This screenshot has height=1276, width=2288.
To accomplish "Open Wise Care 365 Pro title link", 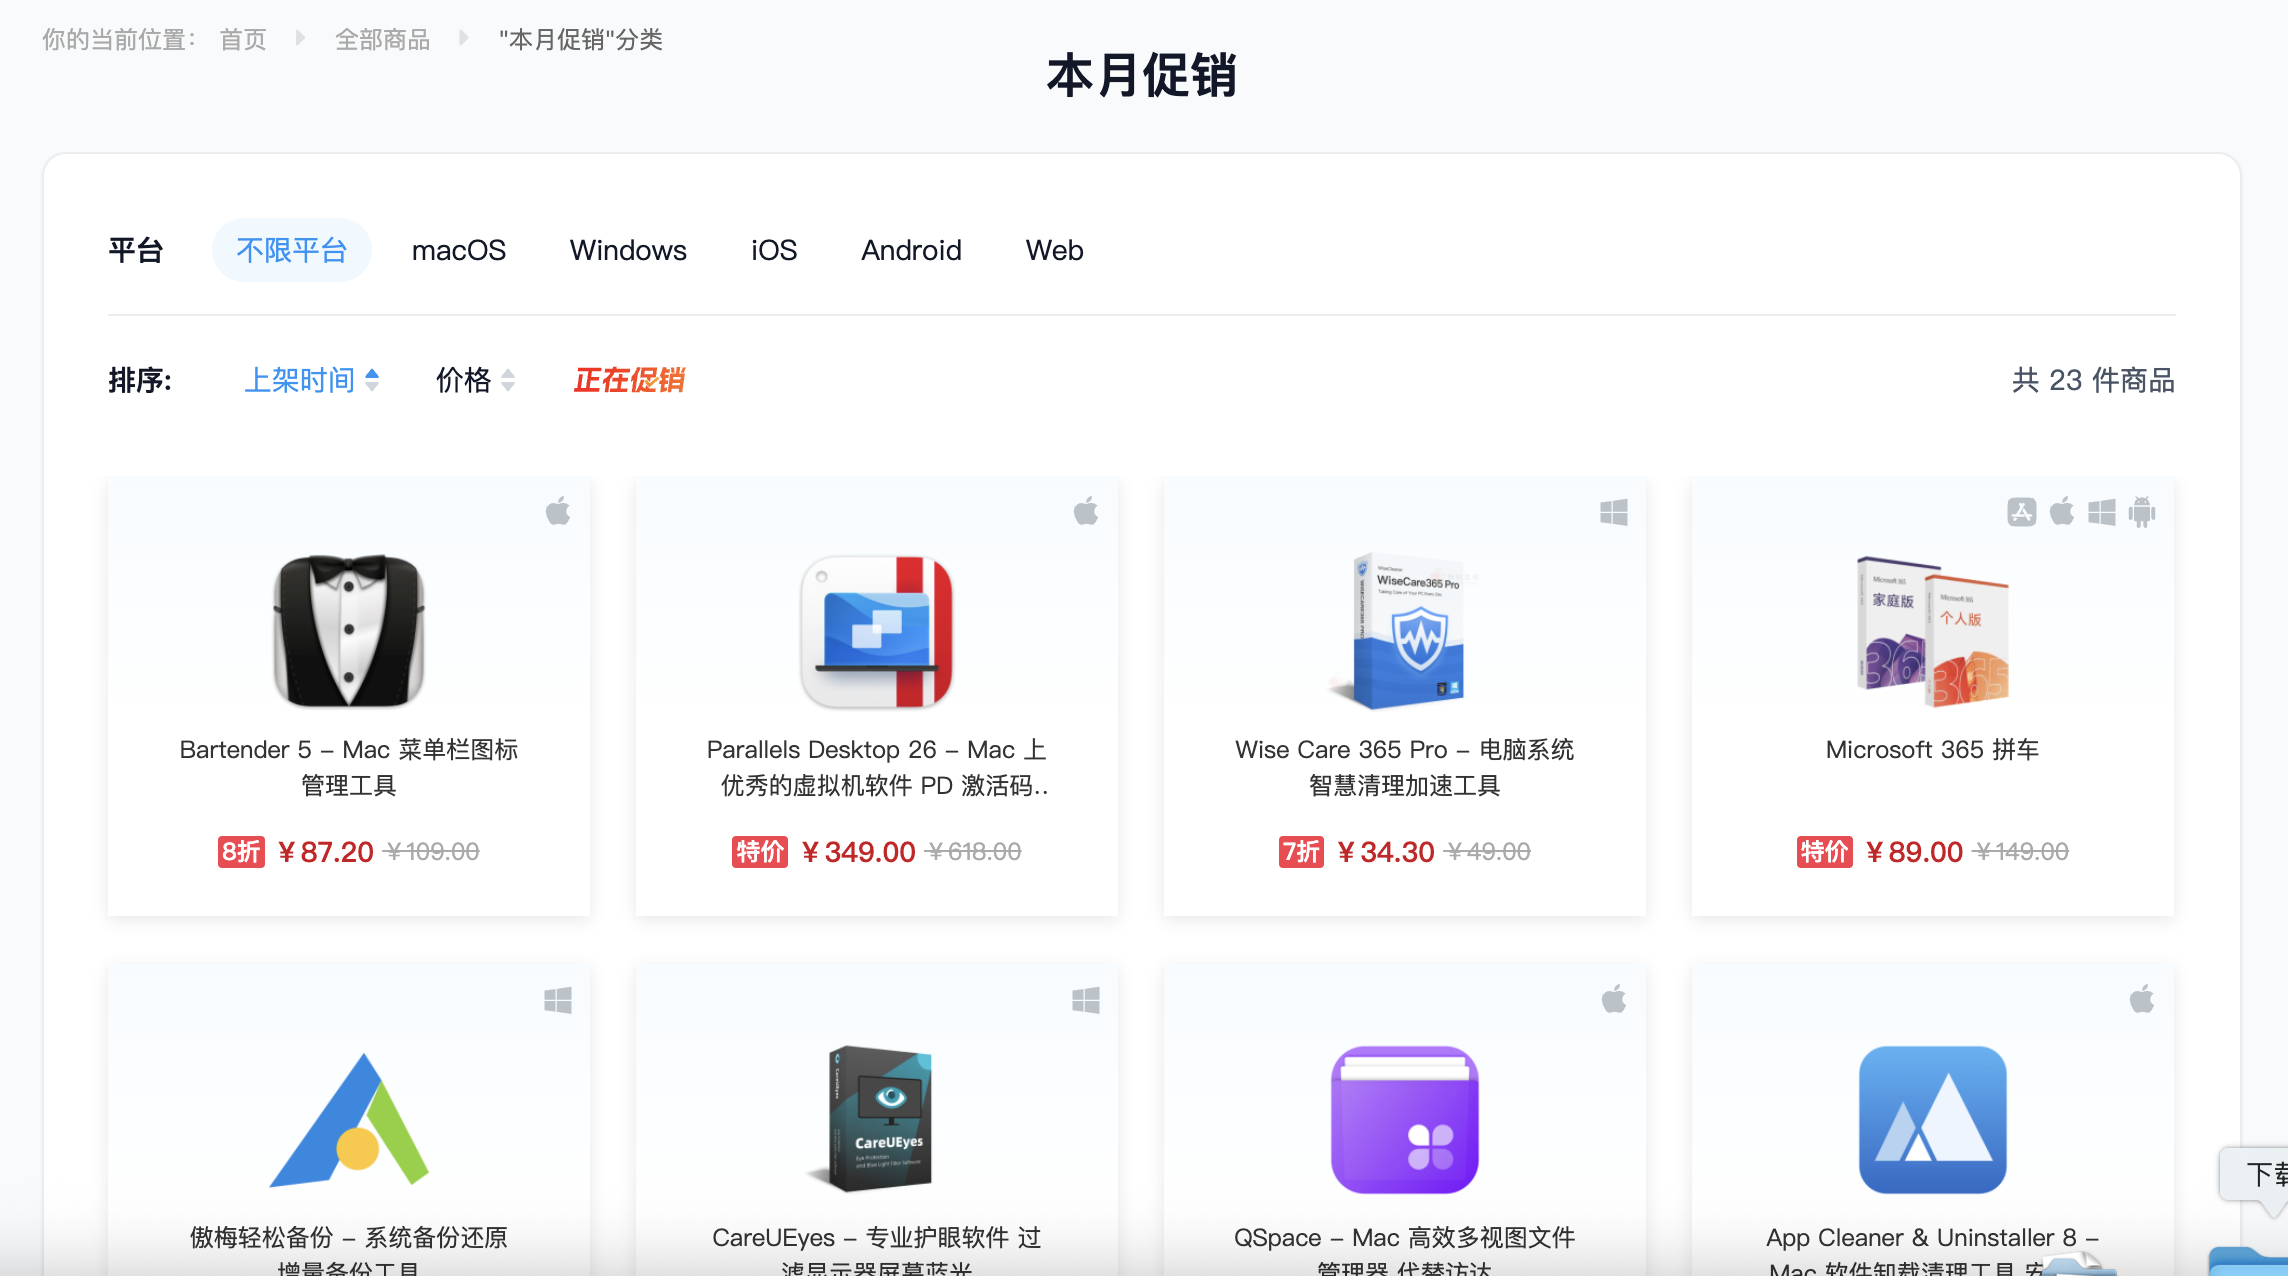I will click(1404, 767).
